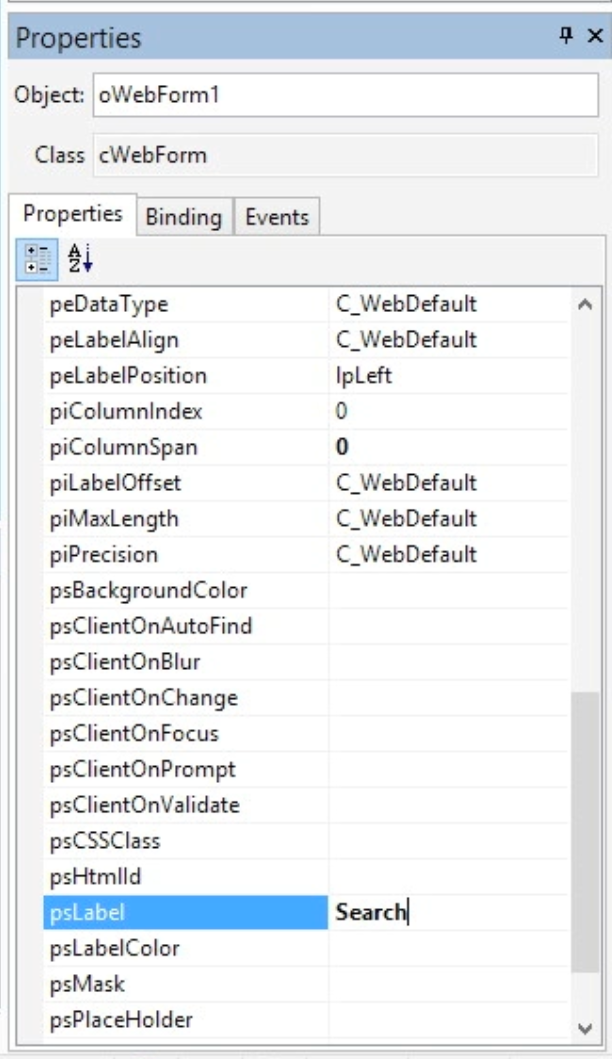Edit the psLabel value field
This screenshot has height=1059, width=612.
pyautogui.click(x=448, y=912)
